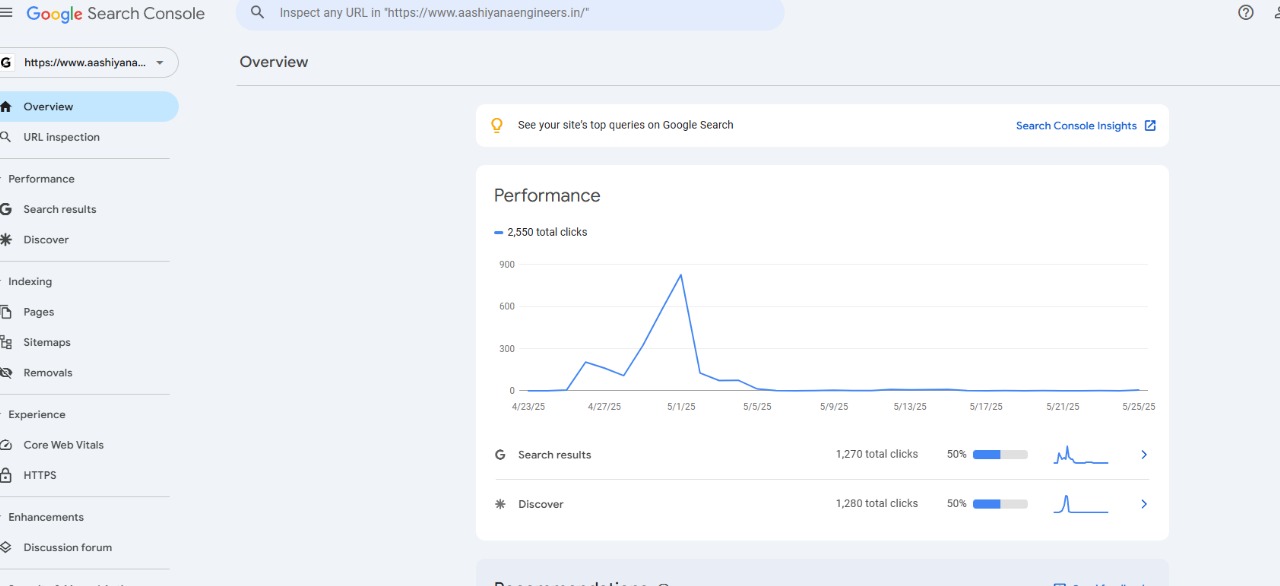Open Discover report via its chevron
Viewport: 1280px width, 586px height.
(1144, 504)
